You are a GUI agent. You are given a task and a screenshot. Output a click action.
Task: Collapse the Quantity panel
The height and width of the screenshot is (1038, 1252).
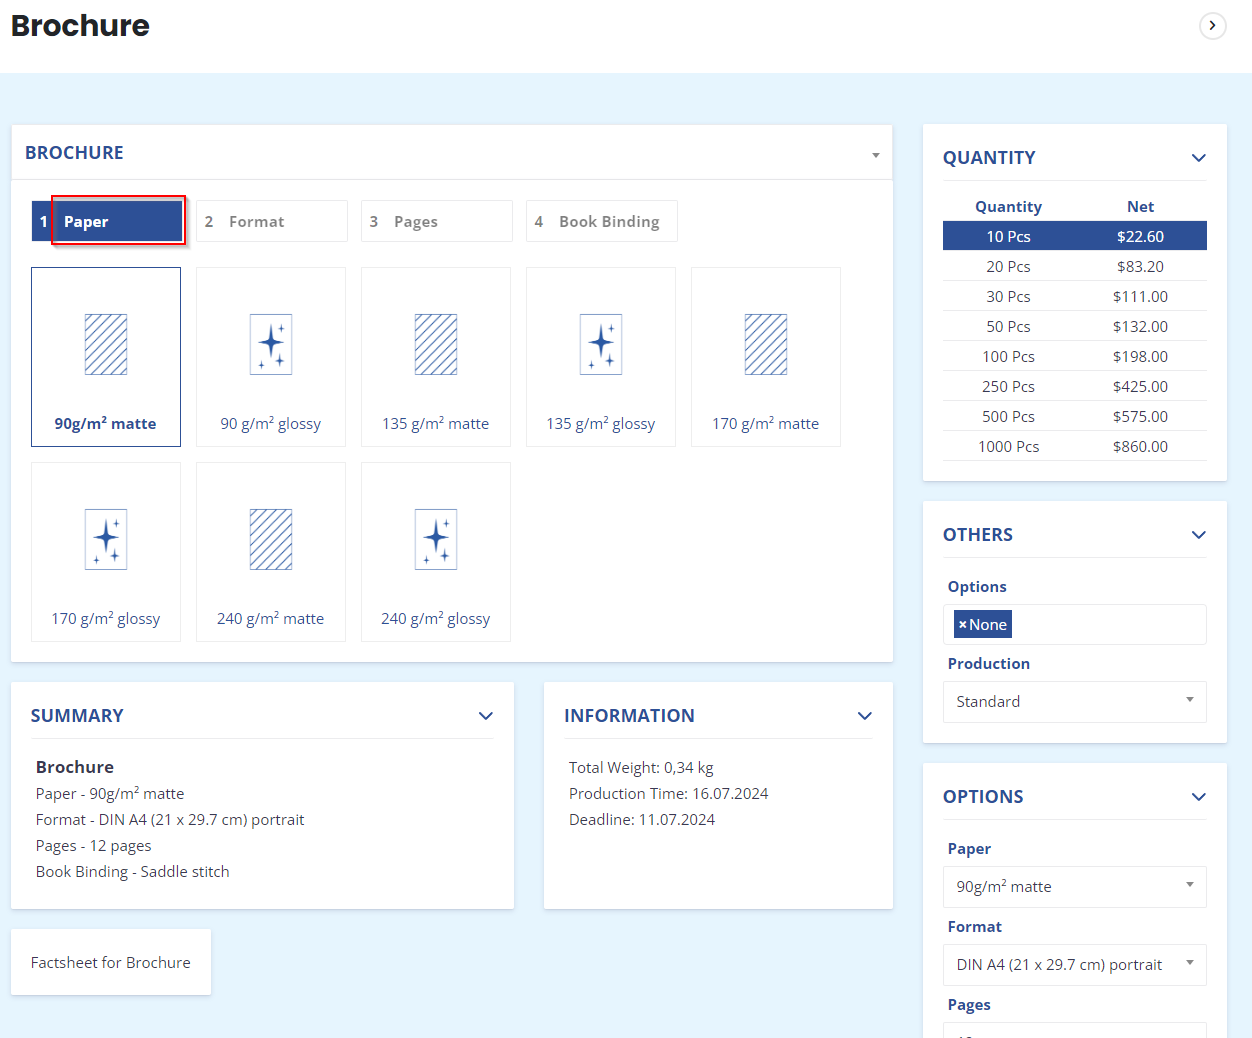1199,158
